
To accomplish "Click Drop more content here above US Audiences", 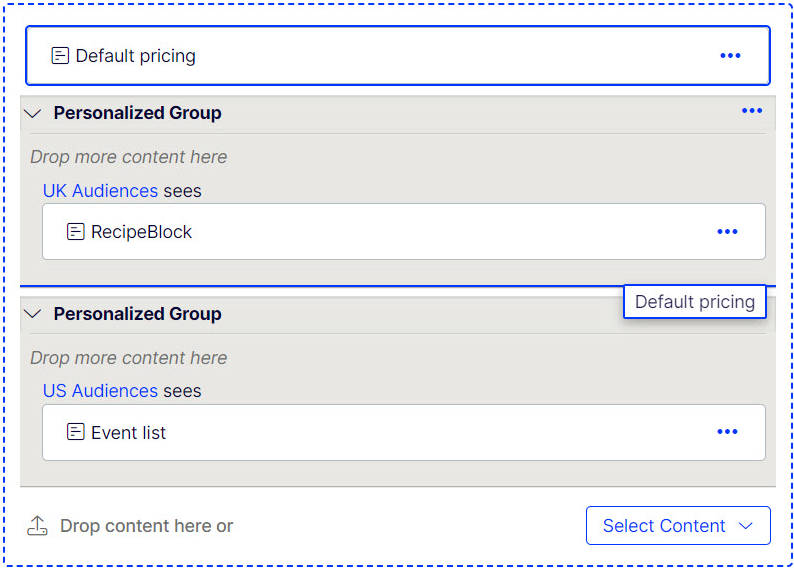I will (x=129, y=358).
